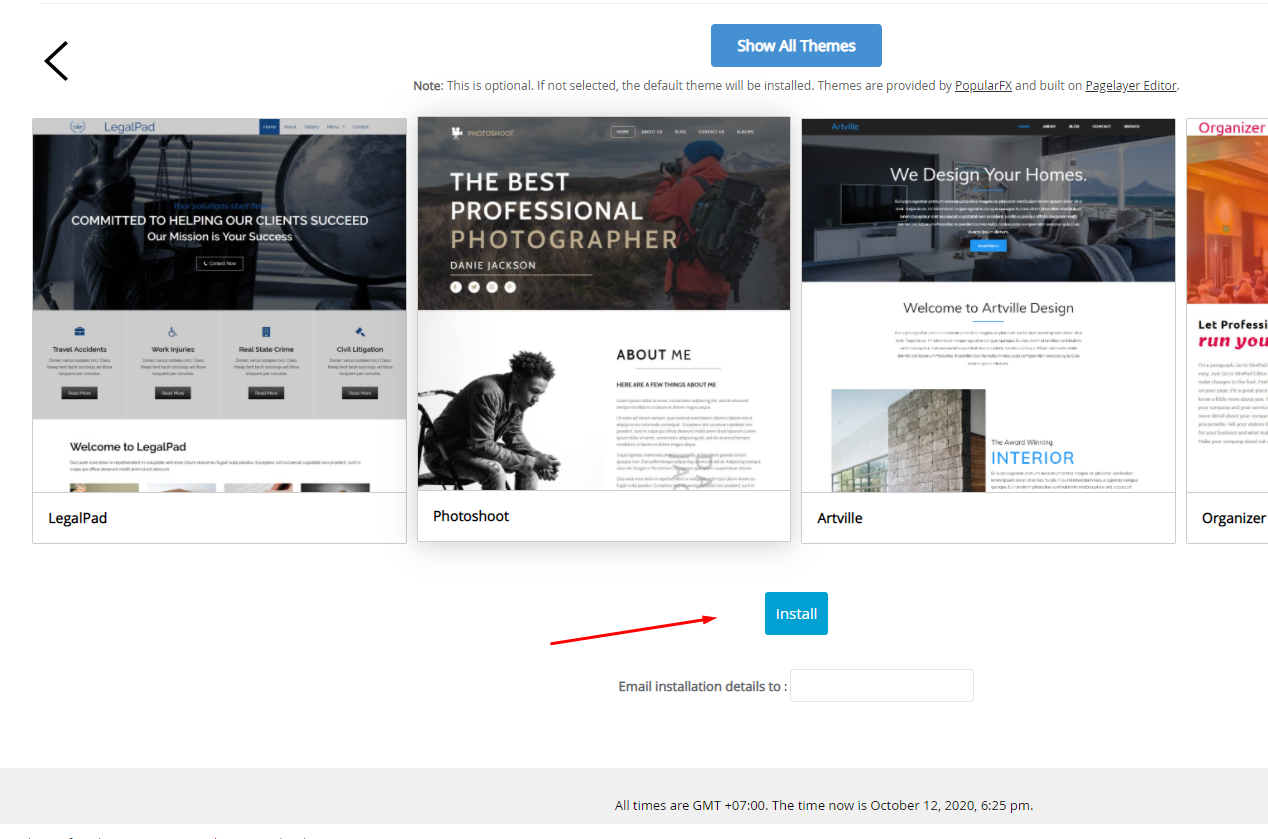Click the Facebook icon under Danie Jackson
This screenshot has height=839, width=1268.
(x=456, y=287)
